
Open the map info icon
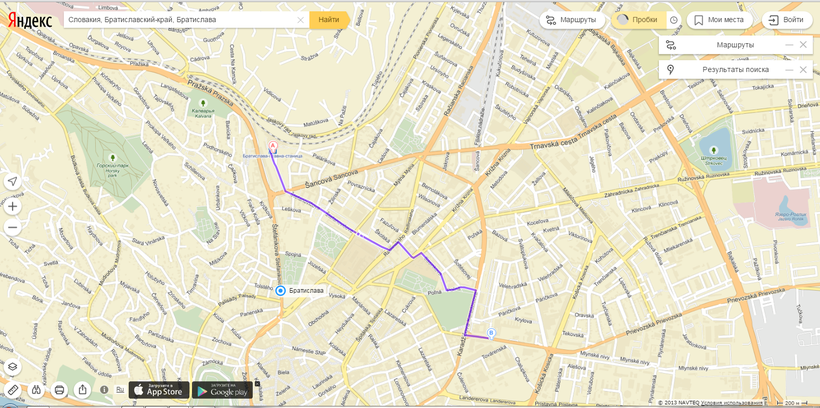[x=104, y=390]
